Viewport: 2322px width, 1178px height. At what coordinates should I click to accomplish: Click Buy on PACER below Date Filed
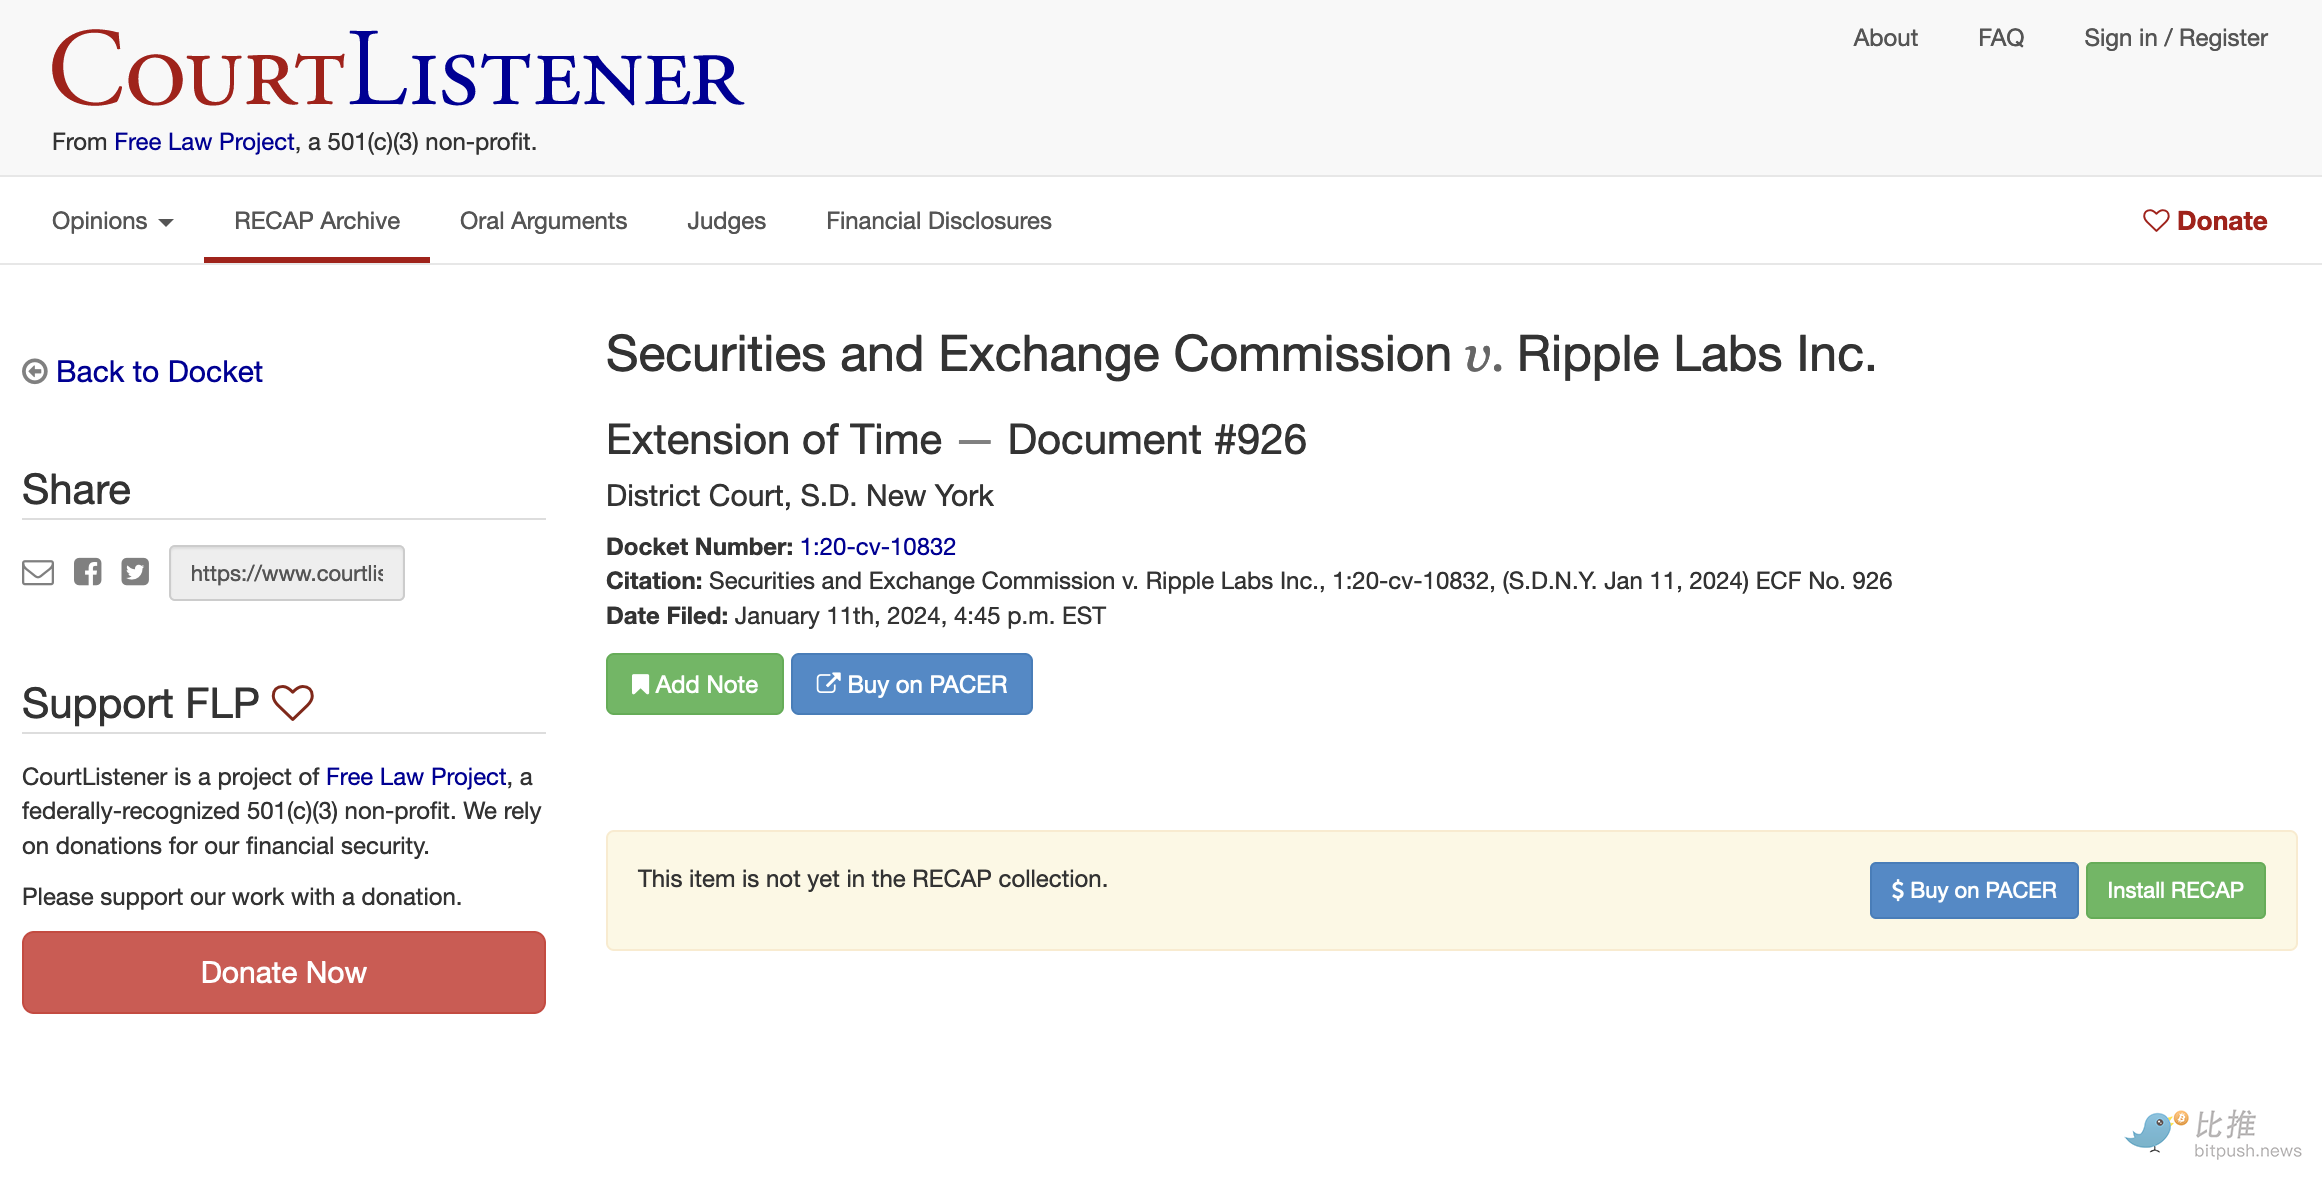(911, 685)
